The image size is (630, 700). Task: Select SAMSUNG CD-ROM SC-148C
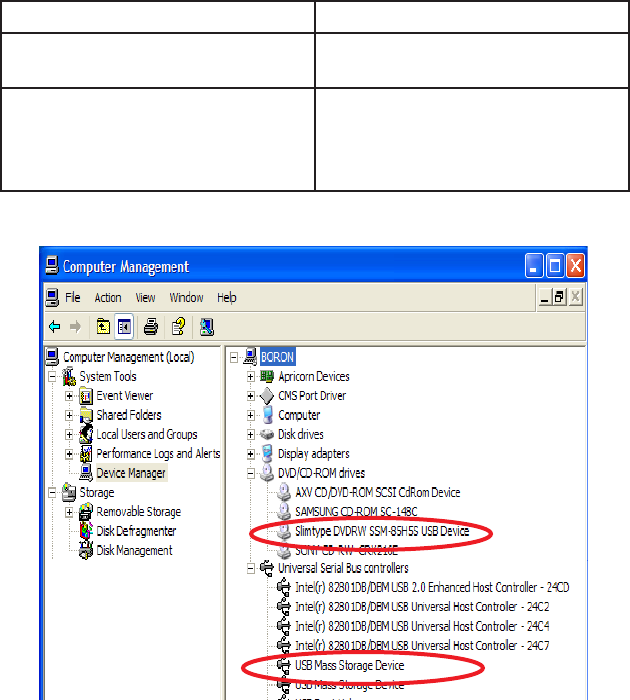click(356, 512)
